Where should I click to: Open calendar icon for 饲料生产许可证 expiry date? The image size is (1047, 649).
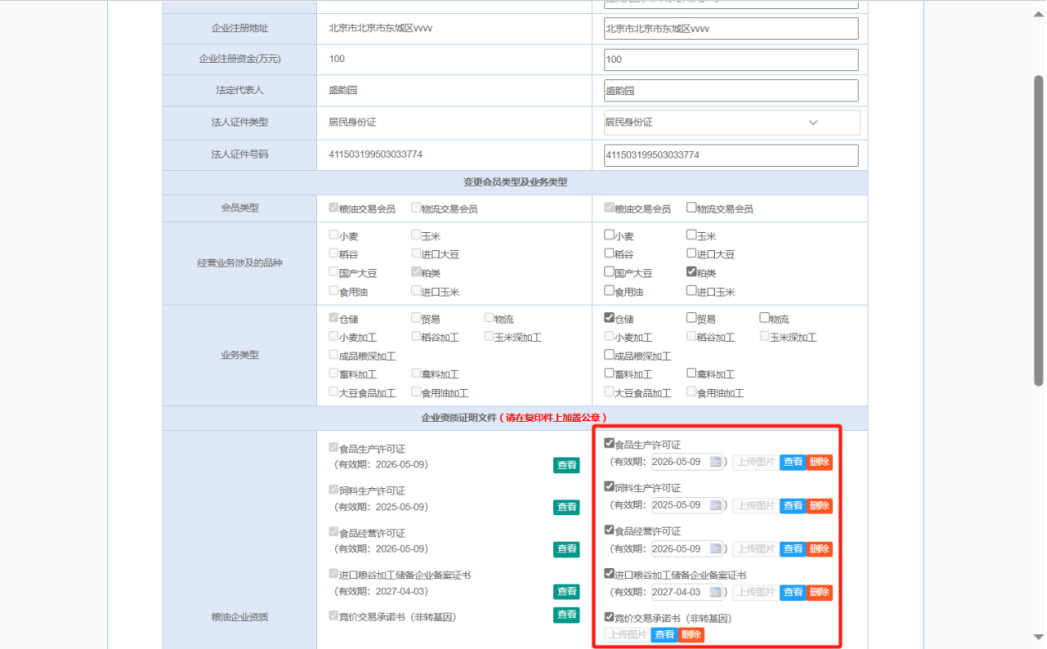point(716,506)
